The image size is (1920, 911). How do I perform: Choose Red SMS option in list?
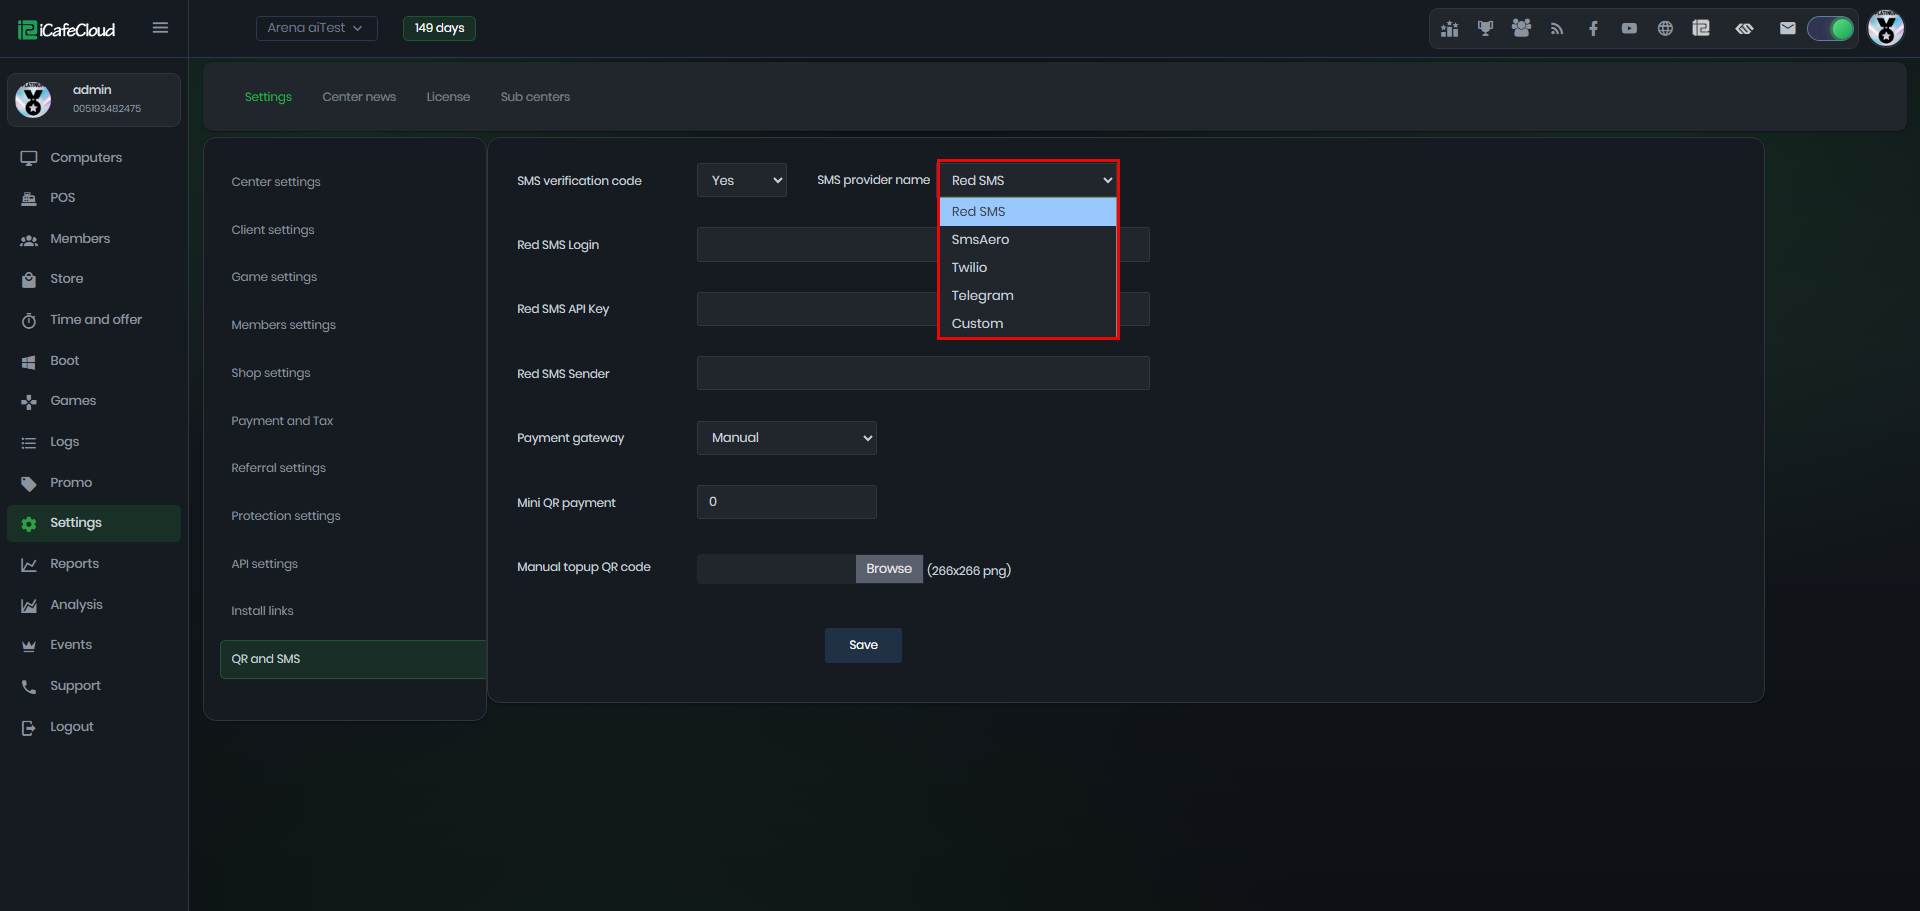click(1027, 212)
